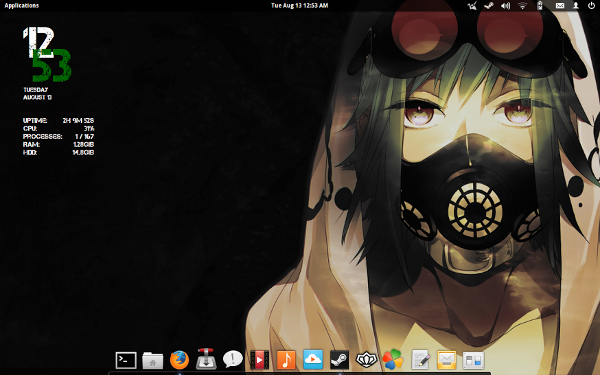Open System Settings switches icon in dock
600x375 pixels.
tap(473, 360)
